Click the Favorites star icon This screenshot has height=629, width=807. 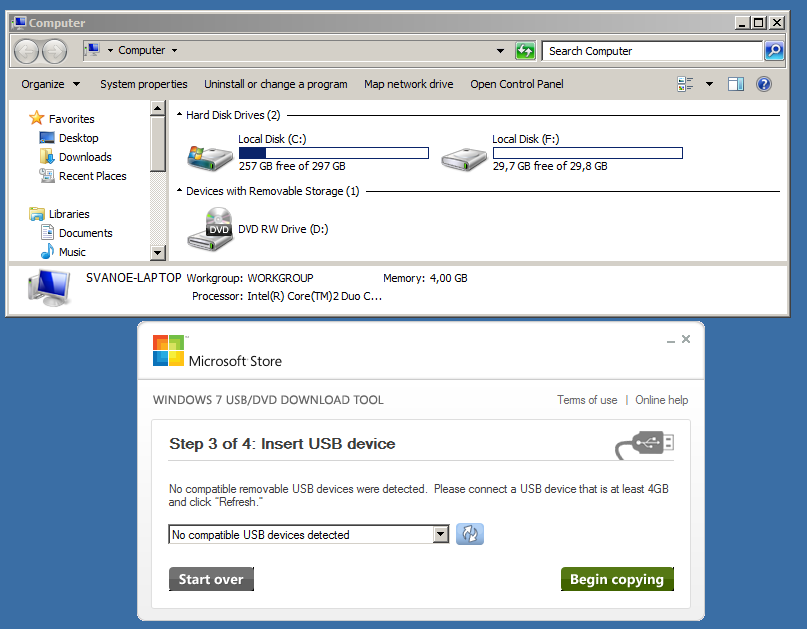click(x=37, y=118)
